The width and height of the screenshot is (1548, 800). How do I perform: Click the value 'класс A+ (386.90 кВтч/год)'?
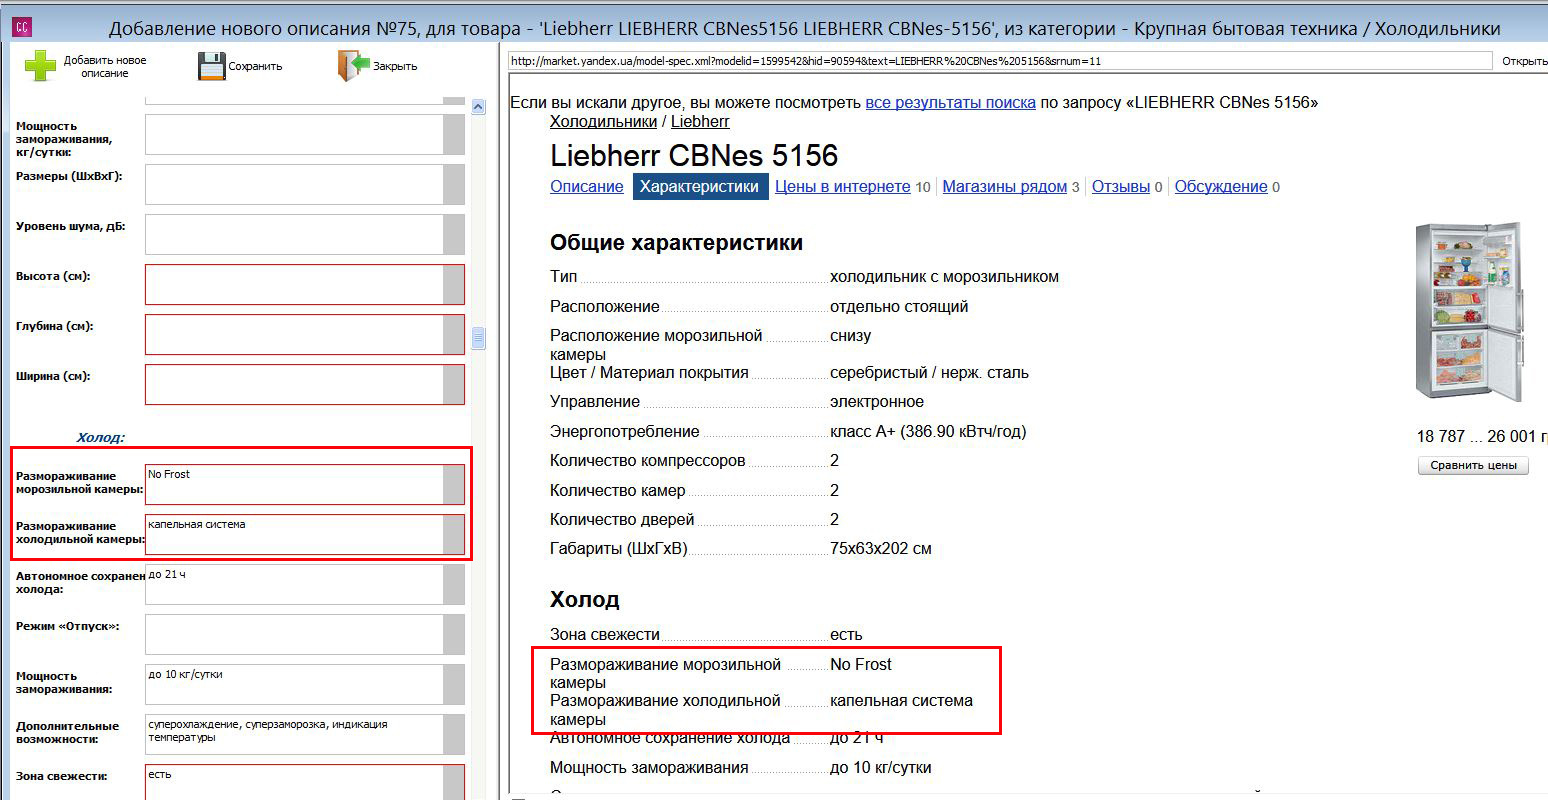(x=928, y=432)
